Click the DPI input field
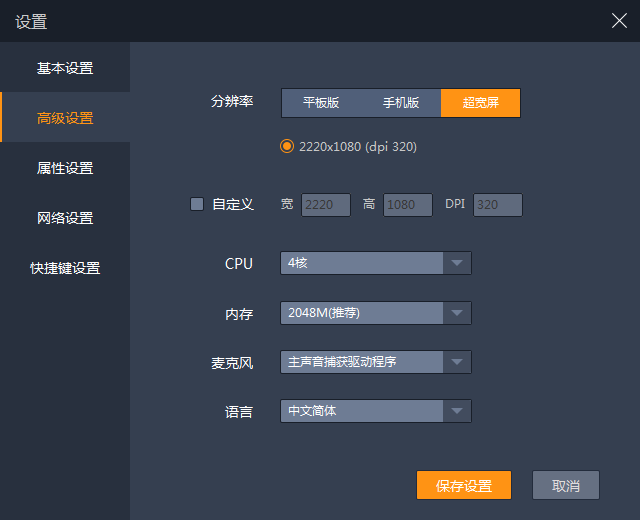This screenshot has height=520, width=640. pos(497,205)
